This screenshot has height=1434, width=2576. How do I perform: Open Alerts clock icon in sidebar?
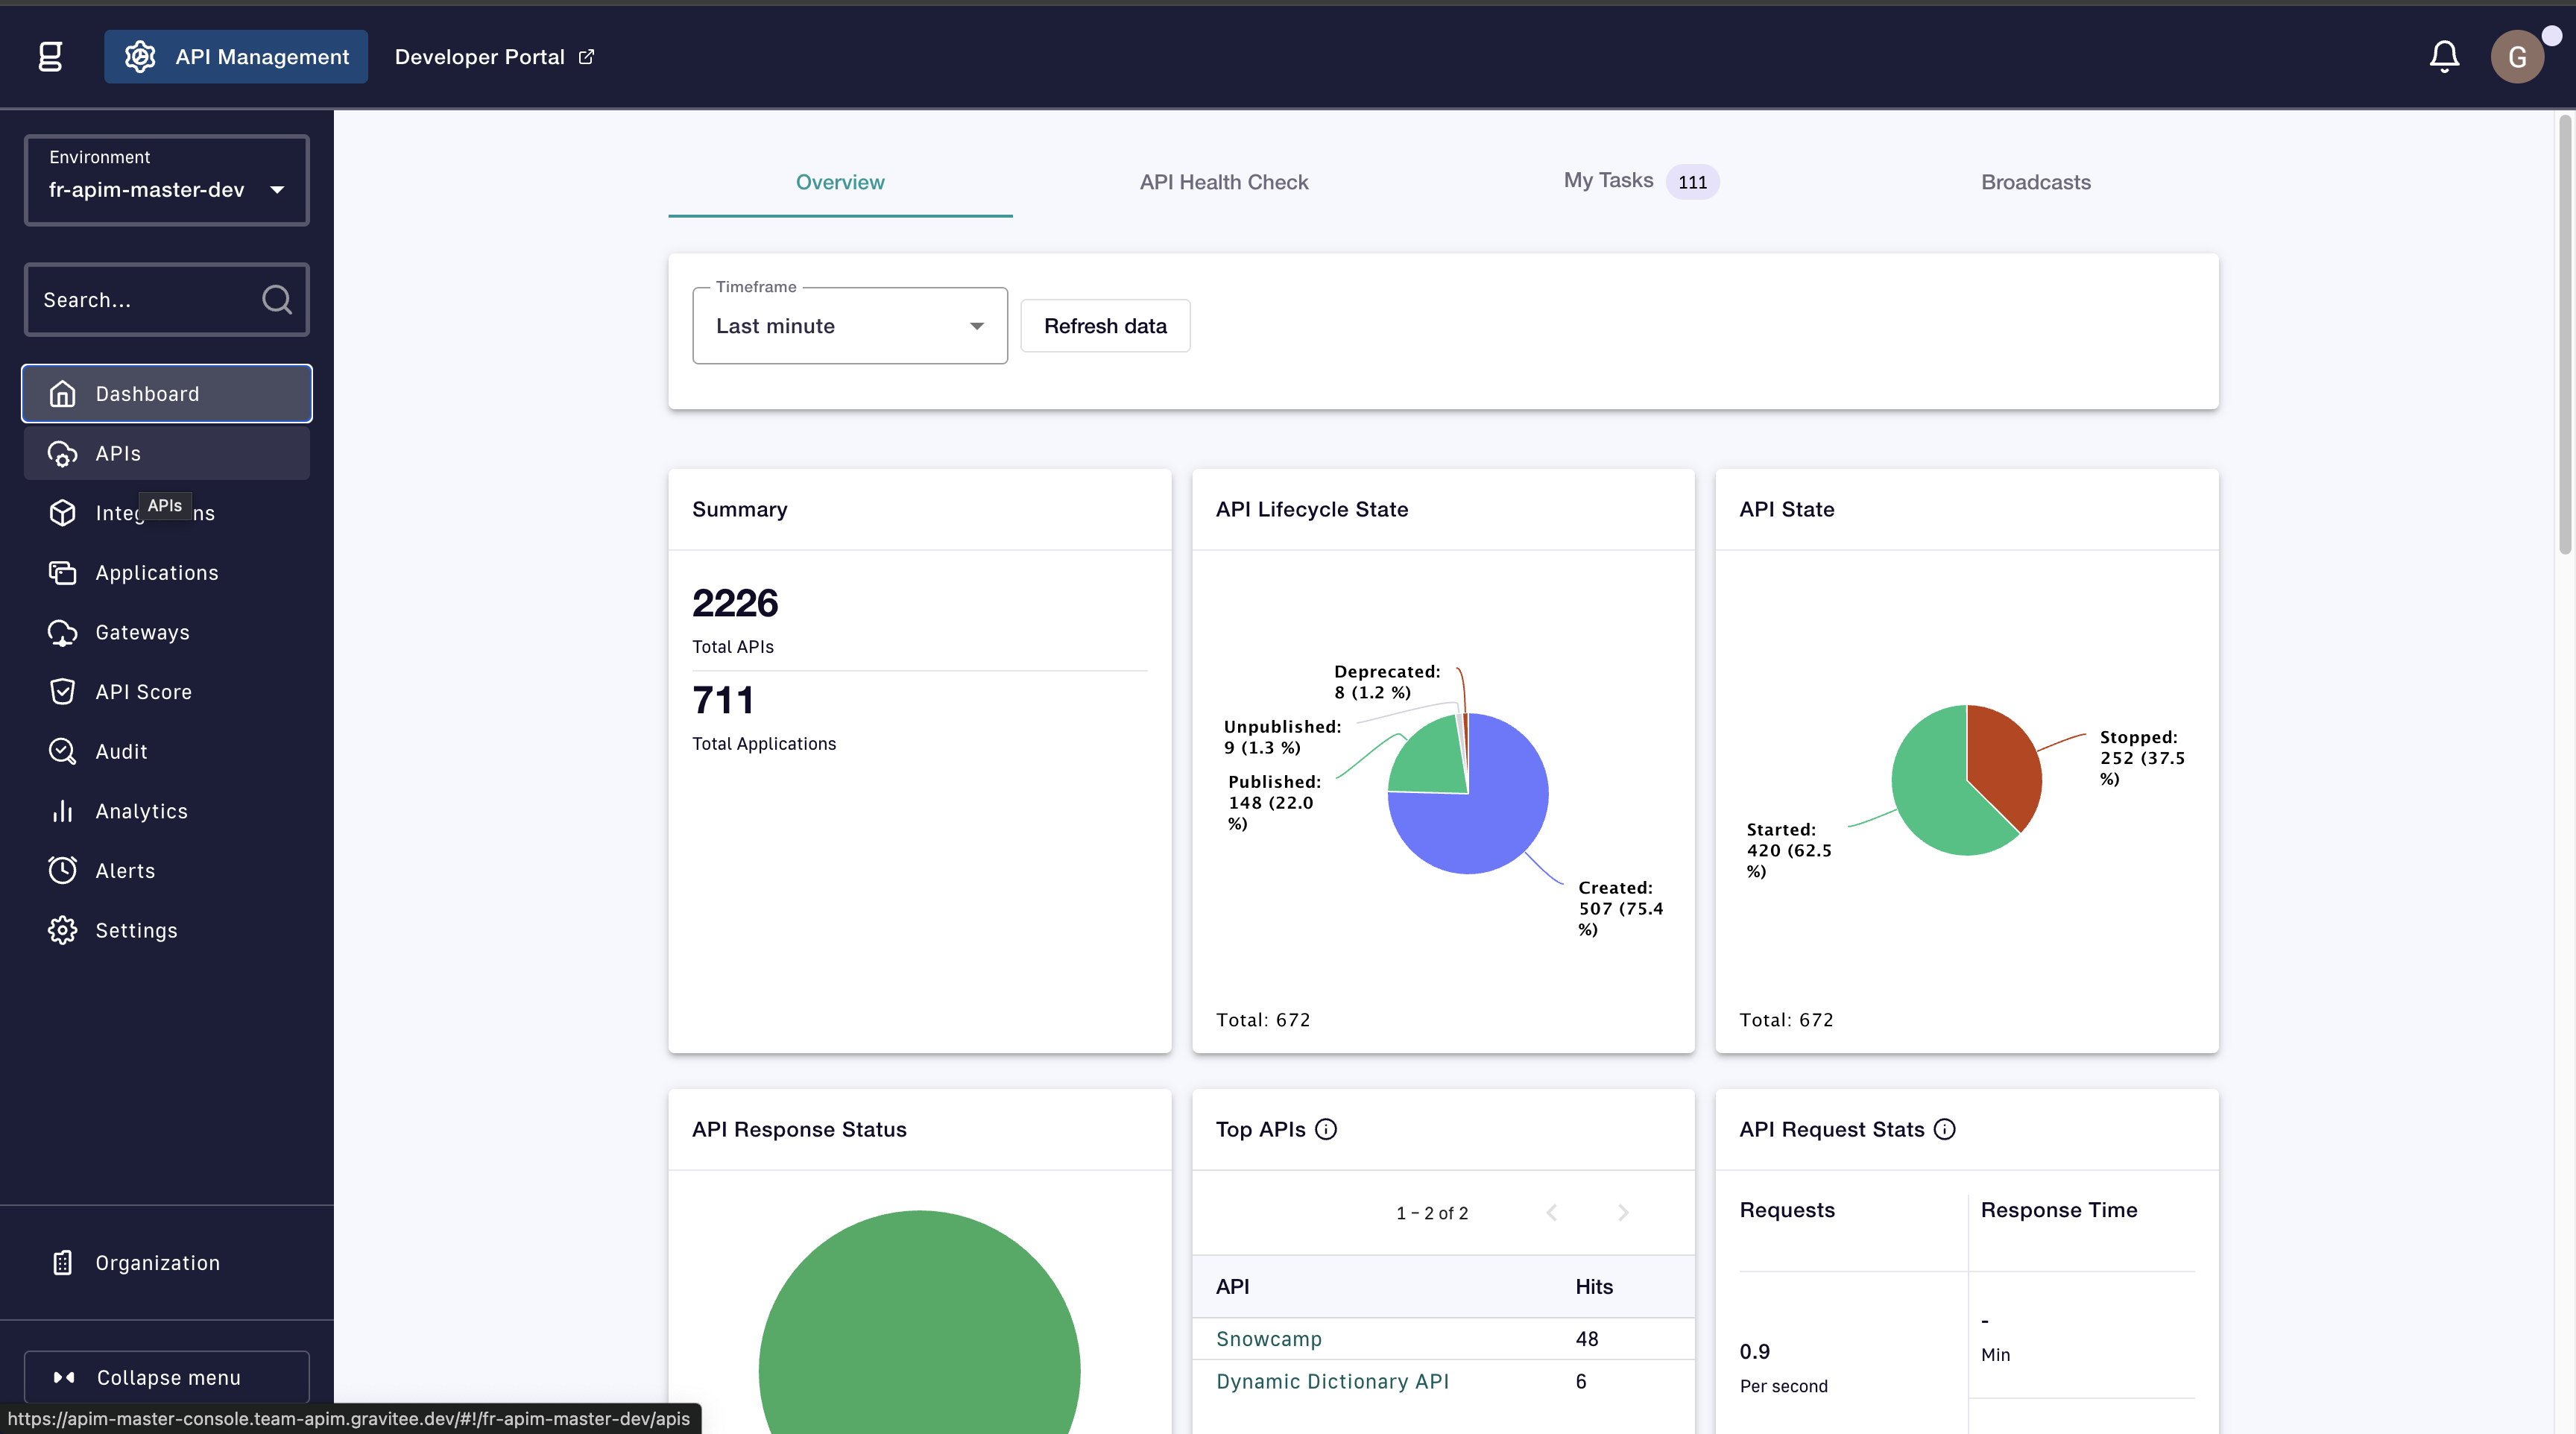(x=62, y=870)
